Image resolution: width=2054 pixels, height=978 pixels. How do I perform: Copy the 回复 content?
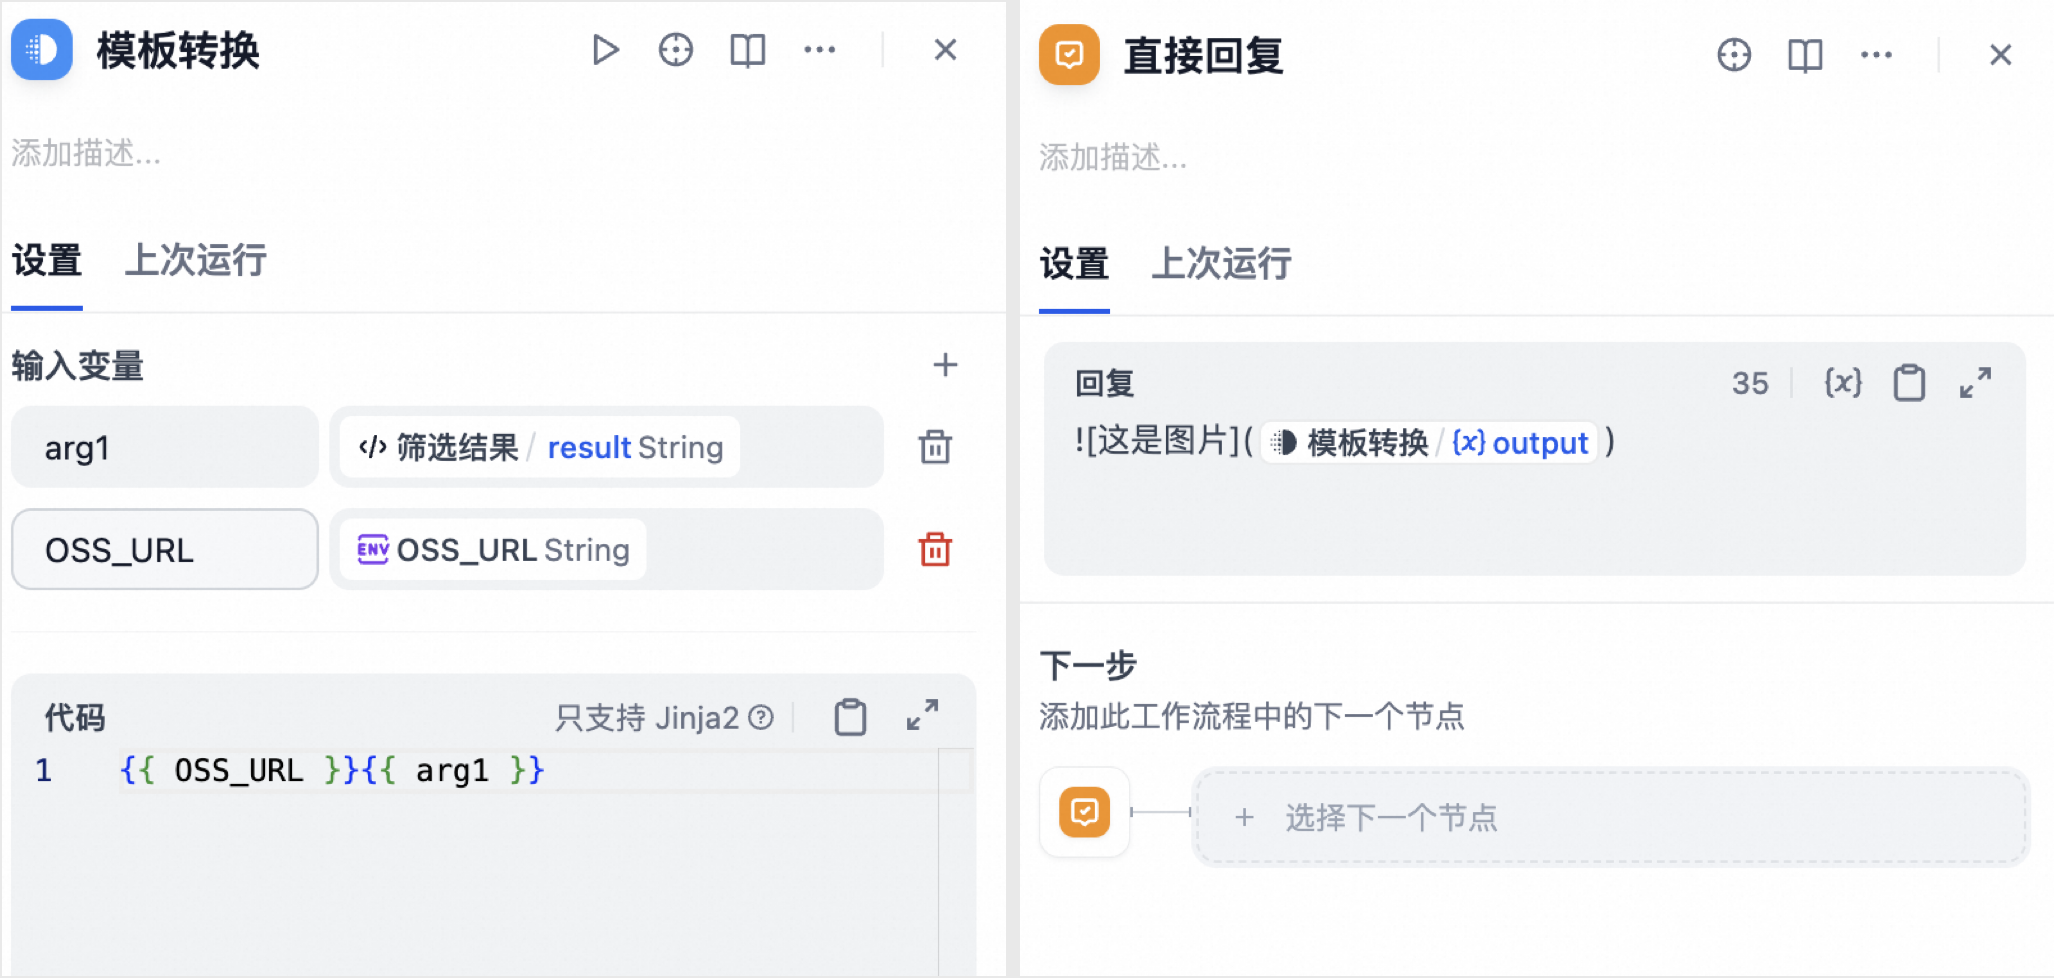click(x=1909, y=382)
